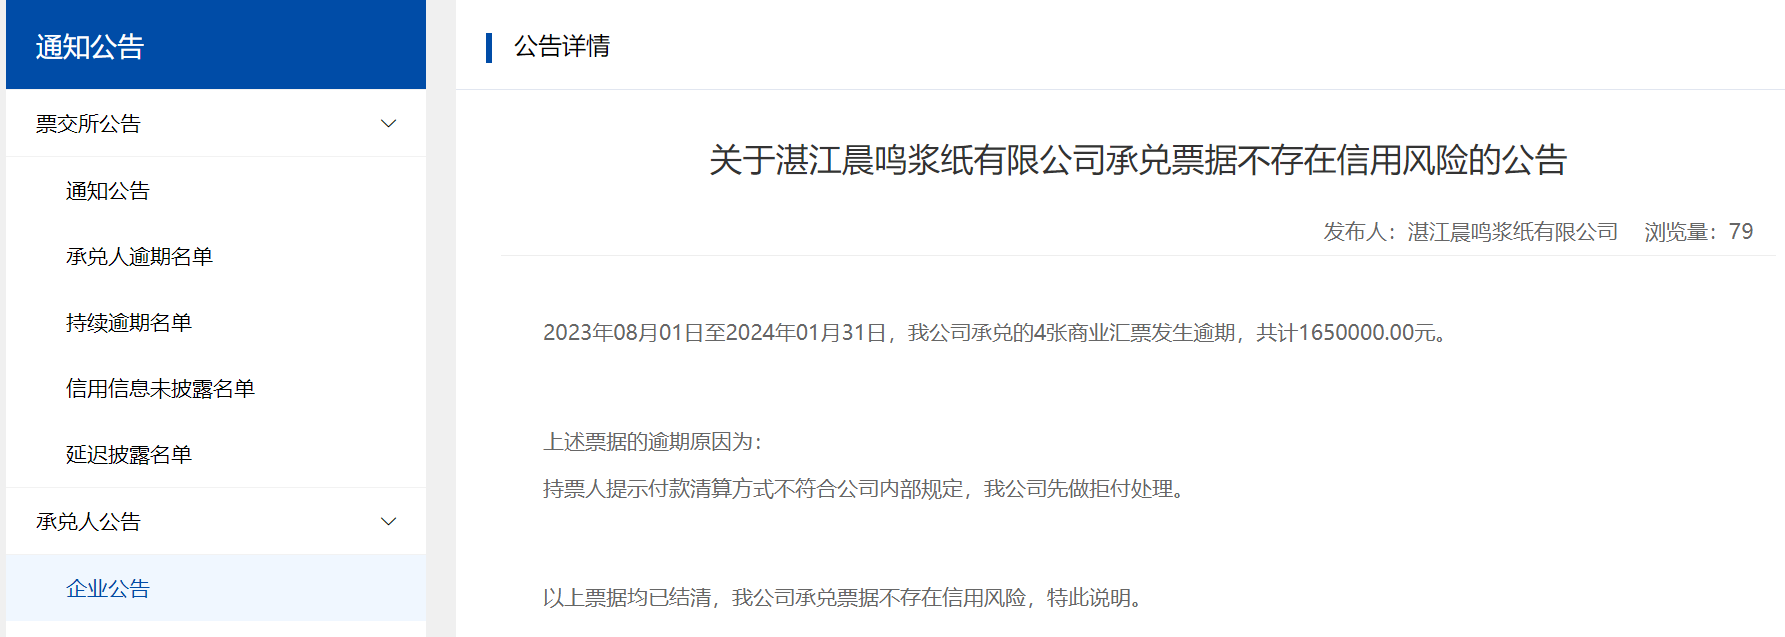Click the 持票人提示付款 reason sentence
The image size is (1785, 637).
pyautogui.click(x=866, y=489)
